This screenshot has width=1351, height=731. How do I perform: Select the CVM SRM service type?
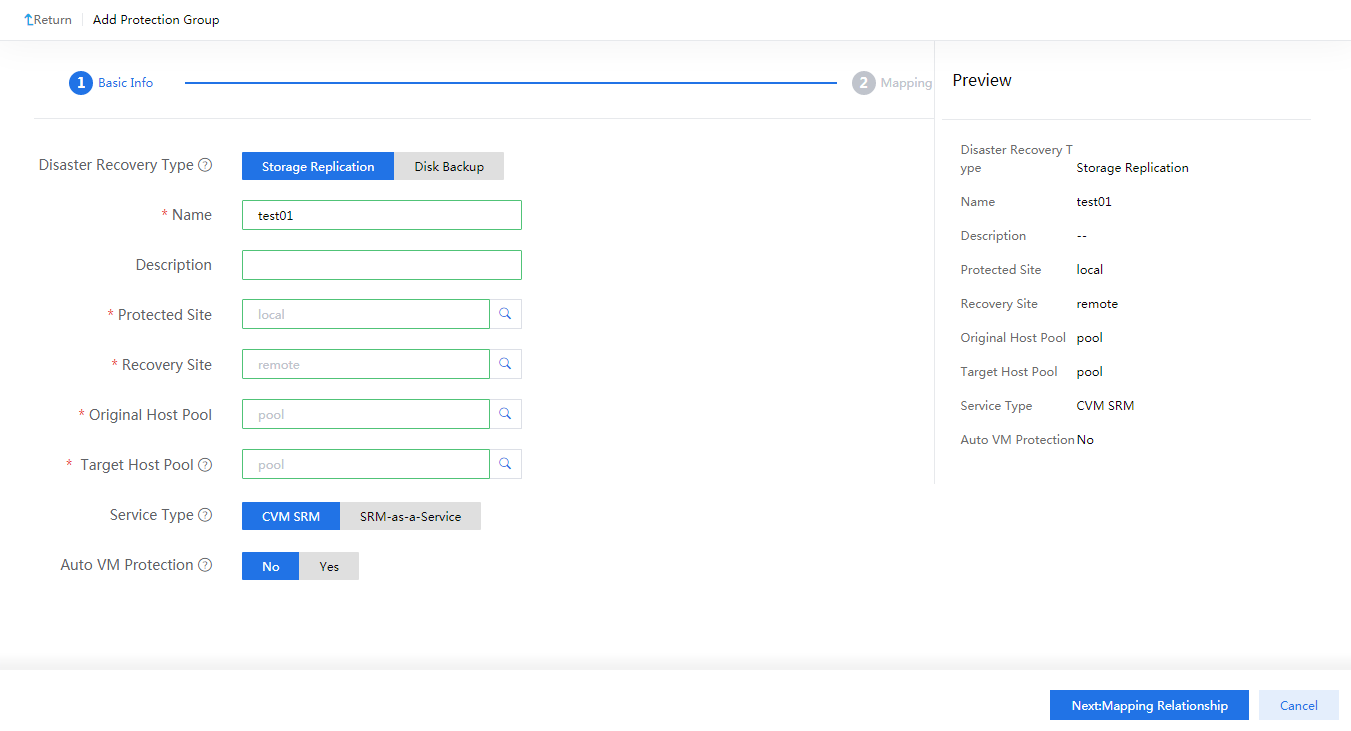(x=290, y=516)
